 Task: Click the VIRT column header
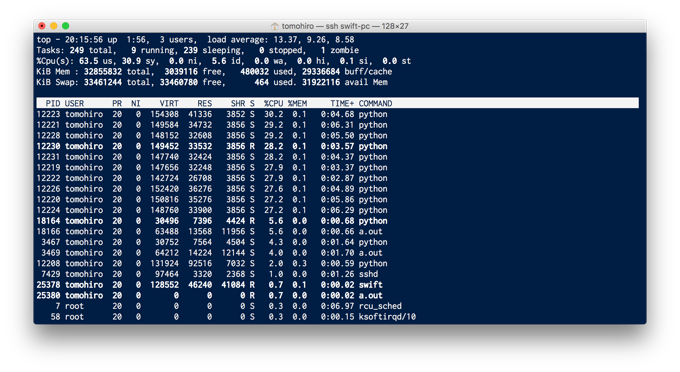(169, 103)
